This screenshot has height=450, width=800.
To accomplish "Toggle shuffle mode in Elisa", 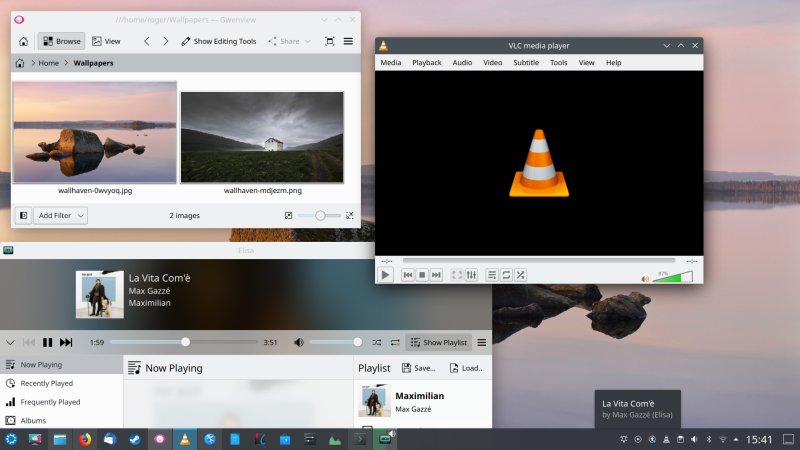I will tap(377, 342).
